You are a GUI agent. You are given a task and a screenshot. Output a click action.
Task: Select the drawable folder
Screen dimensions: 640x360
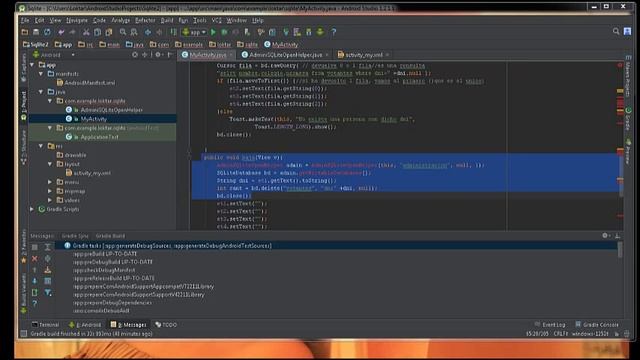coord(71,155)
